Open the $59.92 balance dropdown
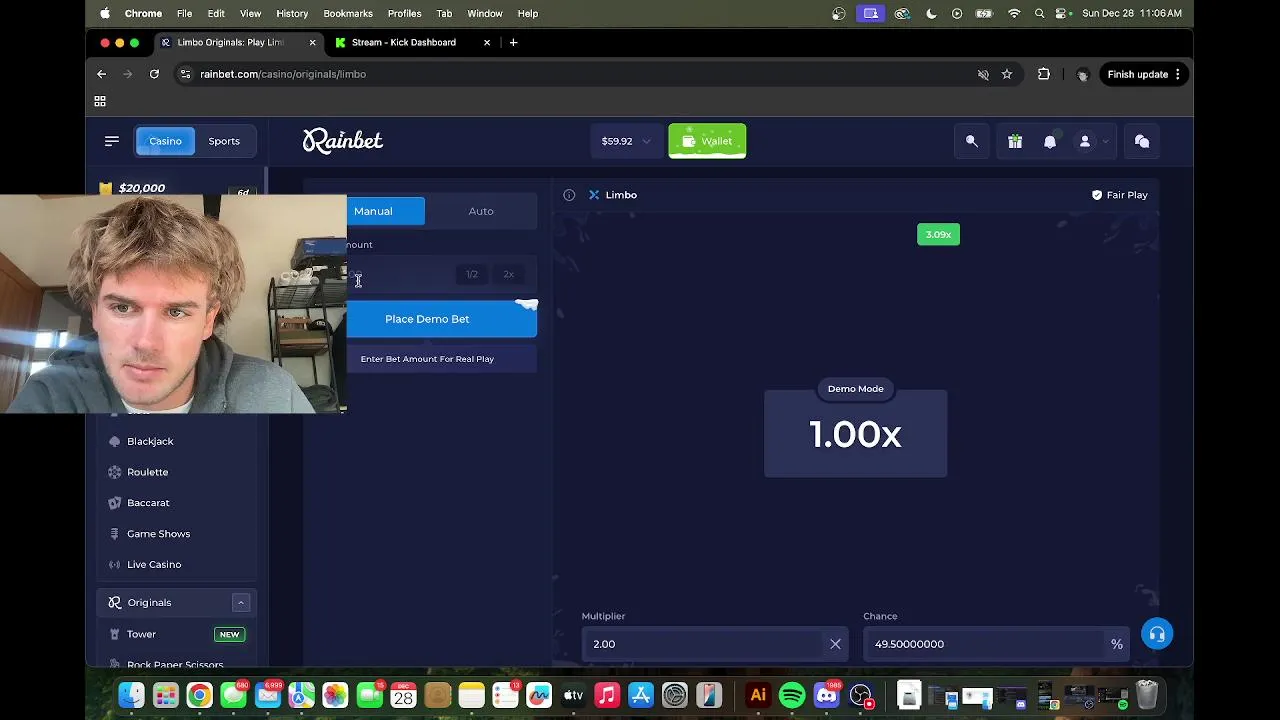This screenshot has width=1280, height=720. (625, 141)
